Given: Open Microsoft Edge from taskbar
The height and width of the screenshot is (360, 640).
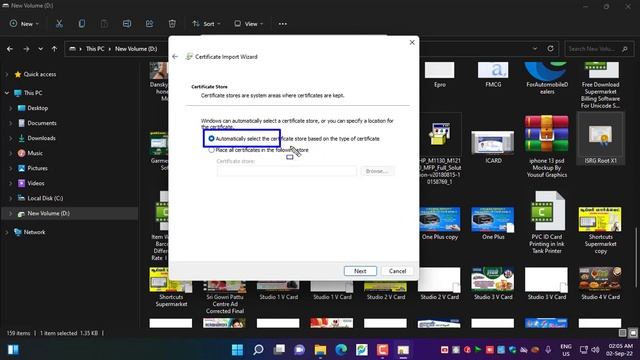Looking at the screenshot, I should (x=341, y=350).
